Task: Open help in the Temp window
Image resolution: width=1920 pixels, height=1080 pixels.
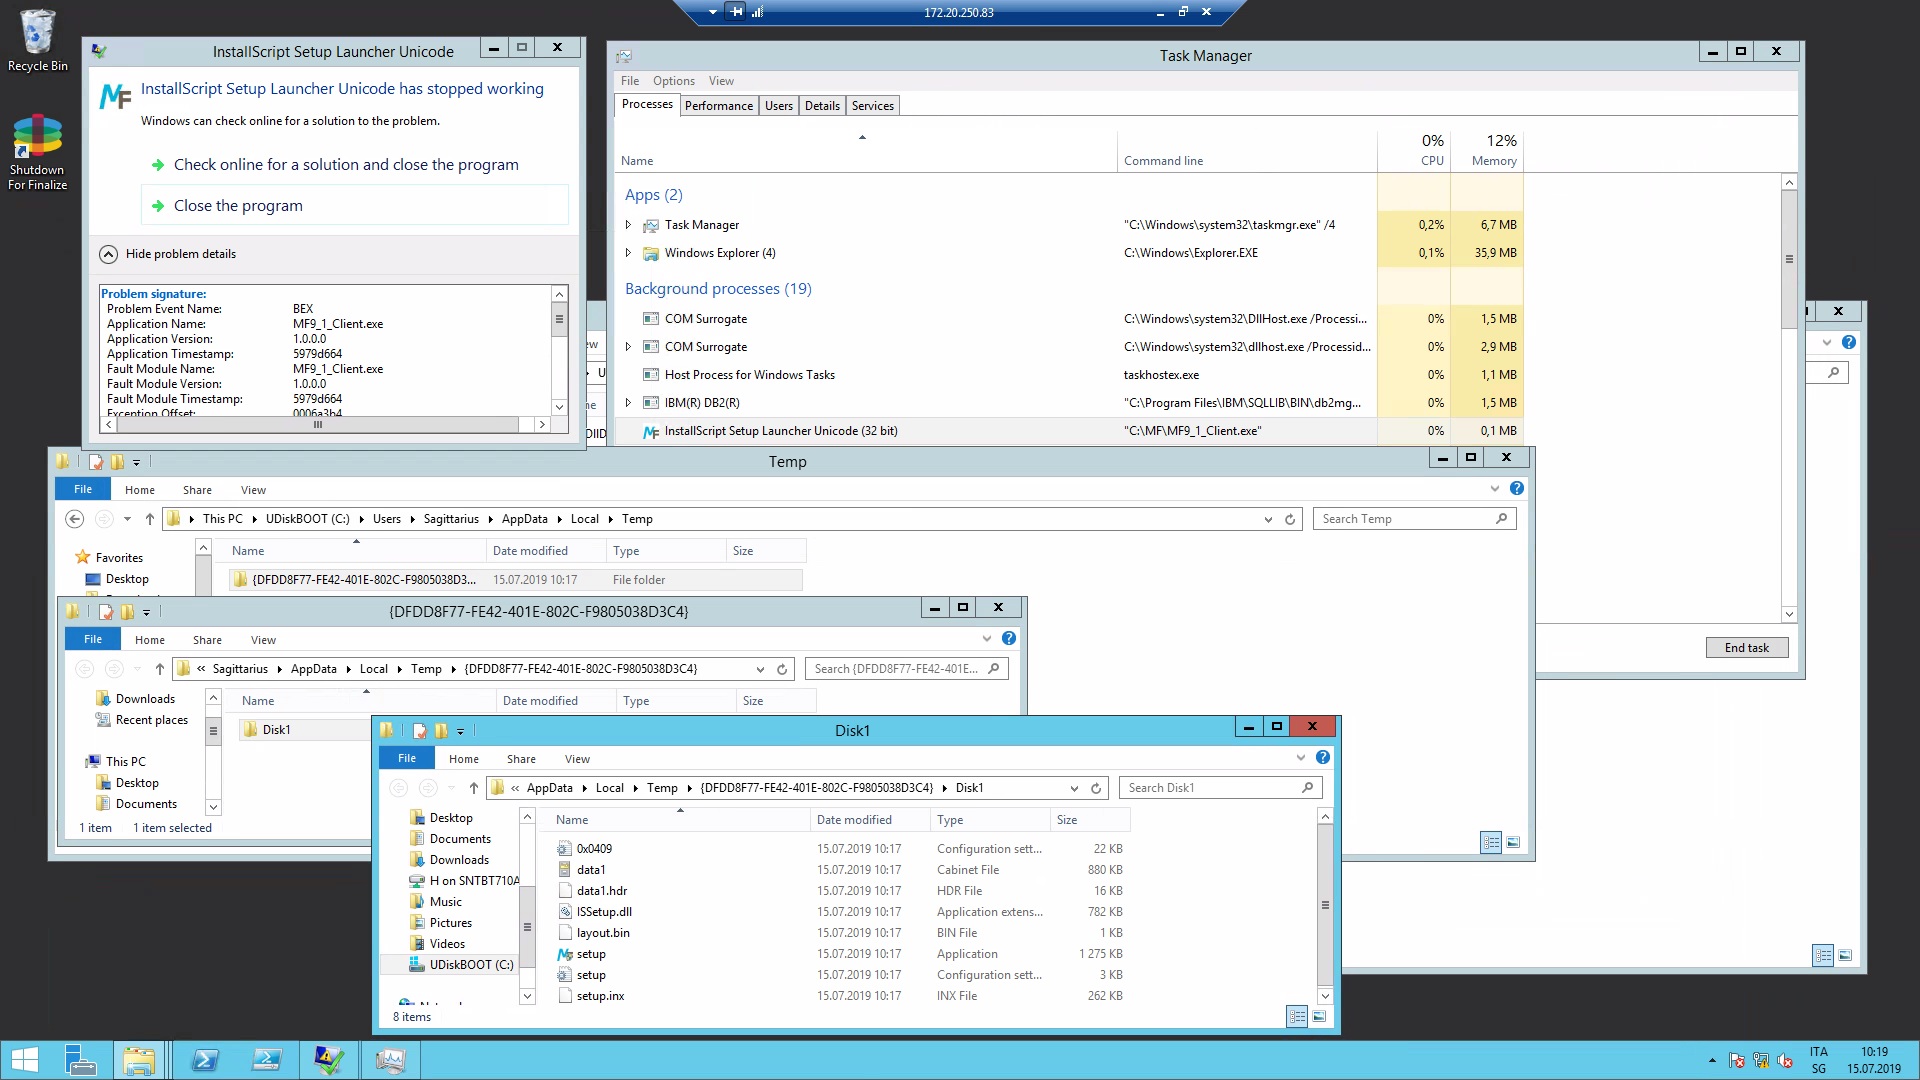Action: [1517, 489]
